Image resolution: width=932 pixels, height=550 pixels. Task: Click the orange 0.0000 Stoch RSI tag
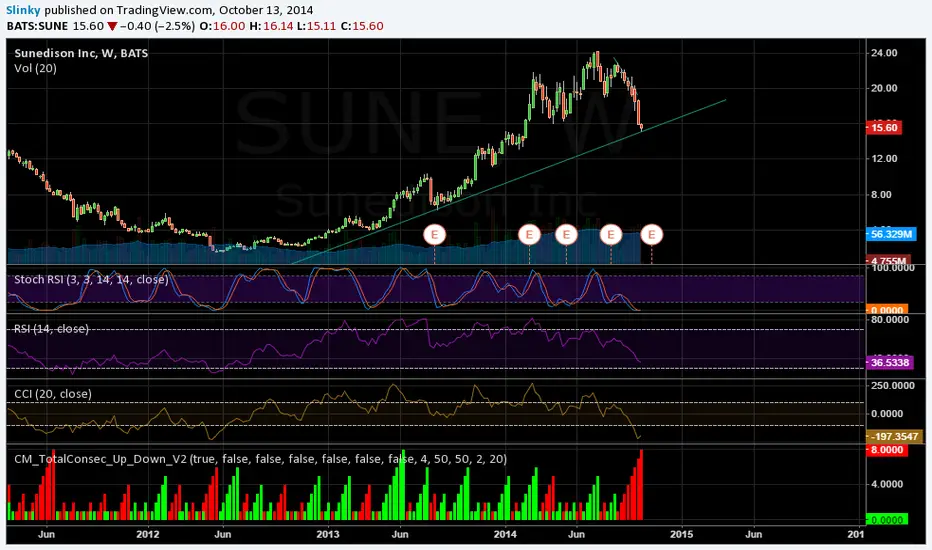887,310
